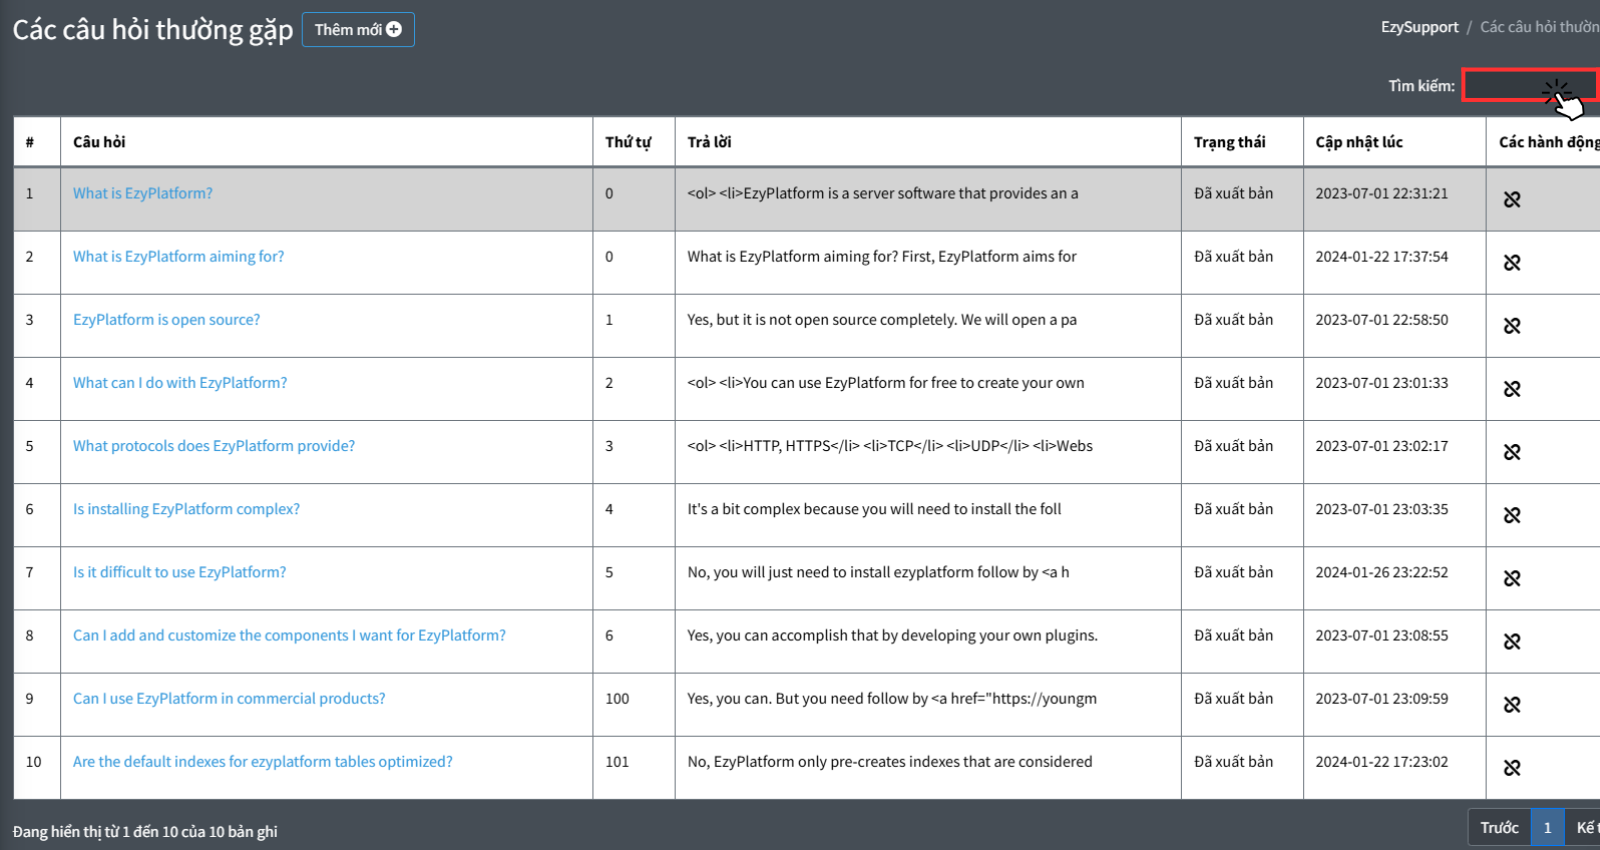Sort by 'Thứ tự' column header

click(628, 142)
